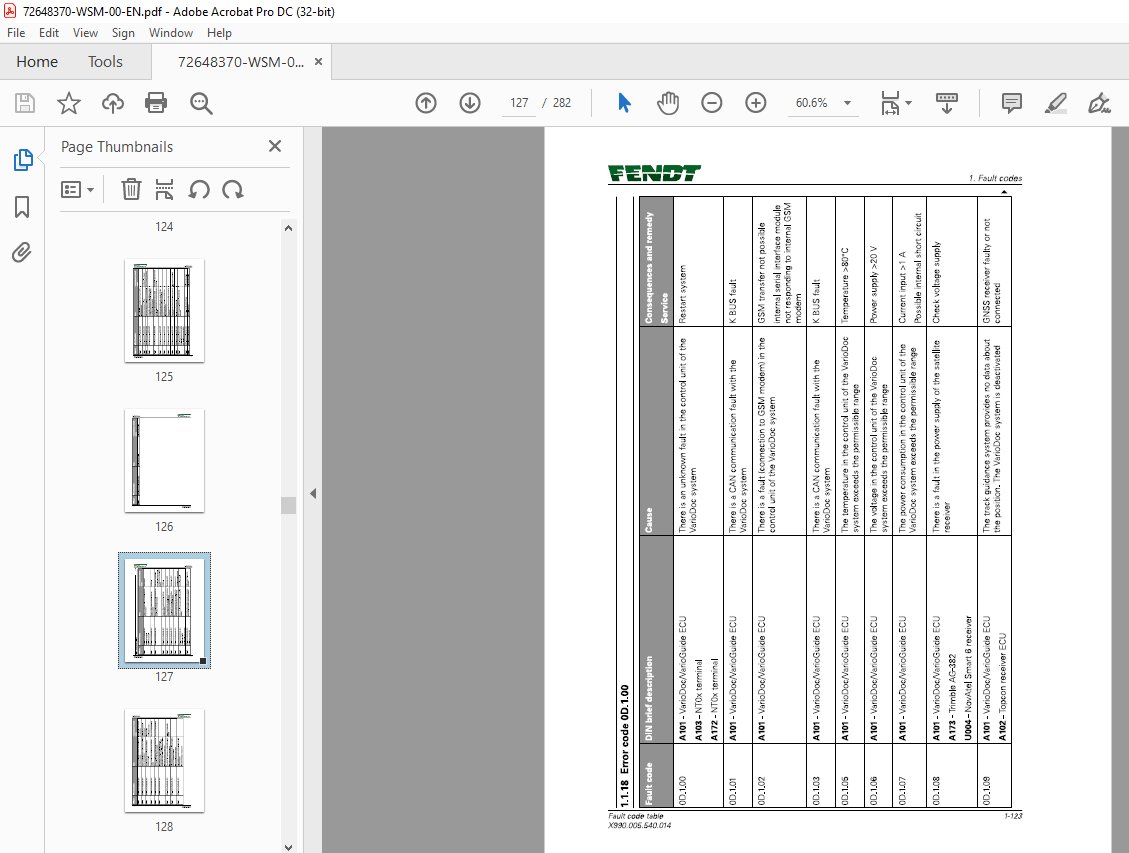Click the zoom percentage field showing 60.6%
The width and height of the screenshot is (1129, 853).
[x=811, y=103]
